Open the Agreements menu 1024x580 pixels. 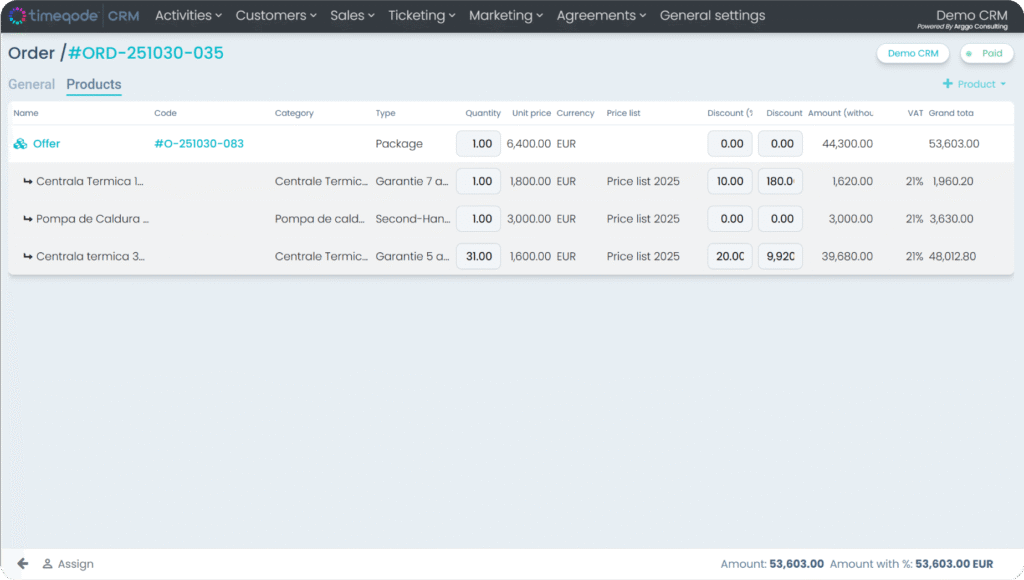(x=601, y=16)
